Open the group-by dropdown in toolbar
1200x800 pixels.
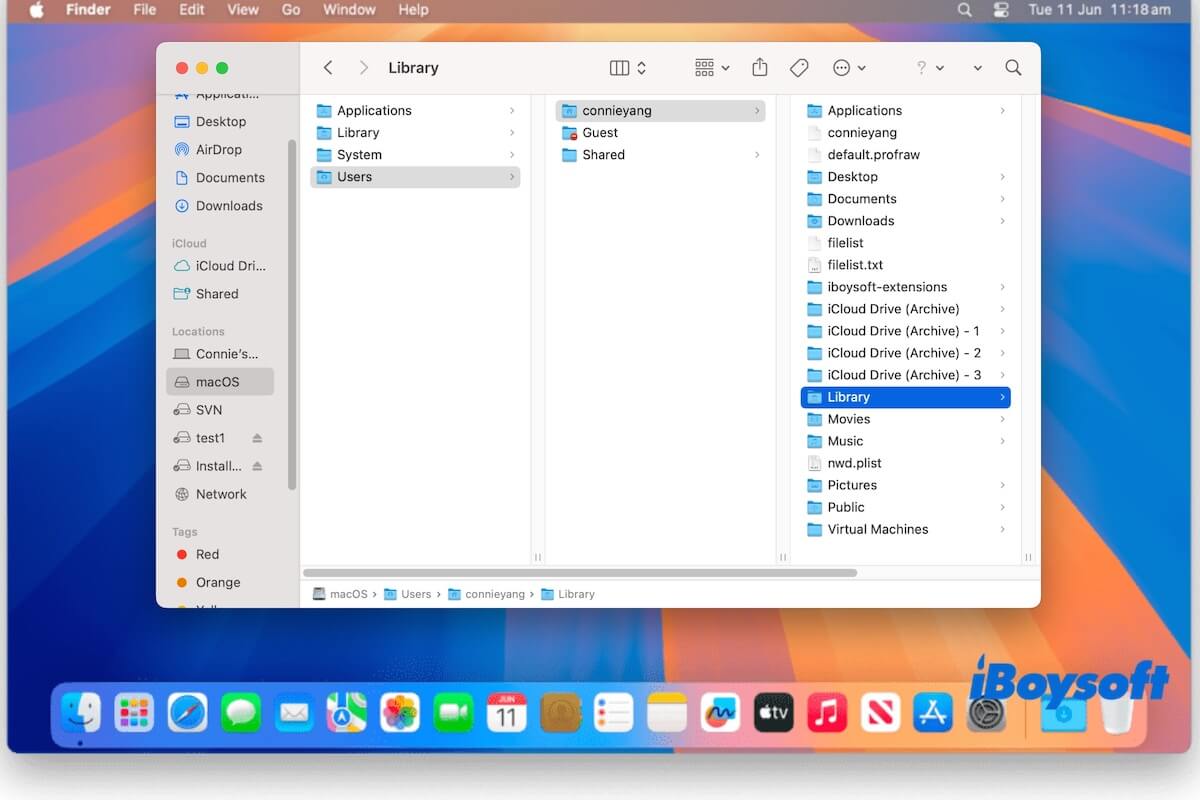coord(712,68)
